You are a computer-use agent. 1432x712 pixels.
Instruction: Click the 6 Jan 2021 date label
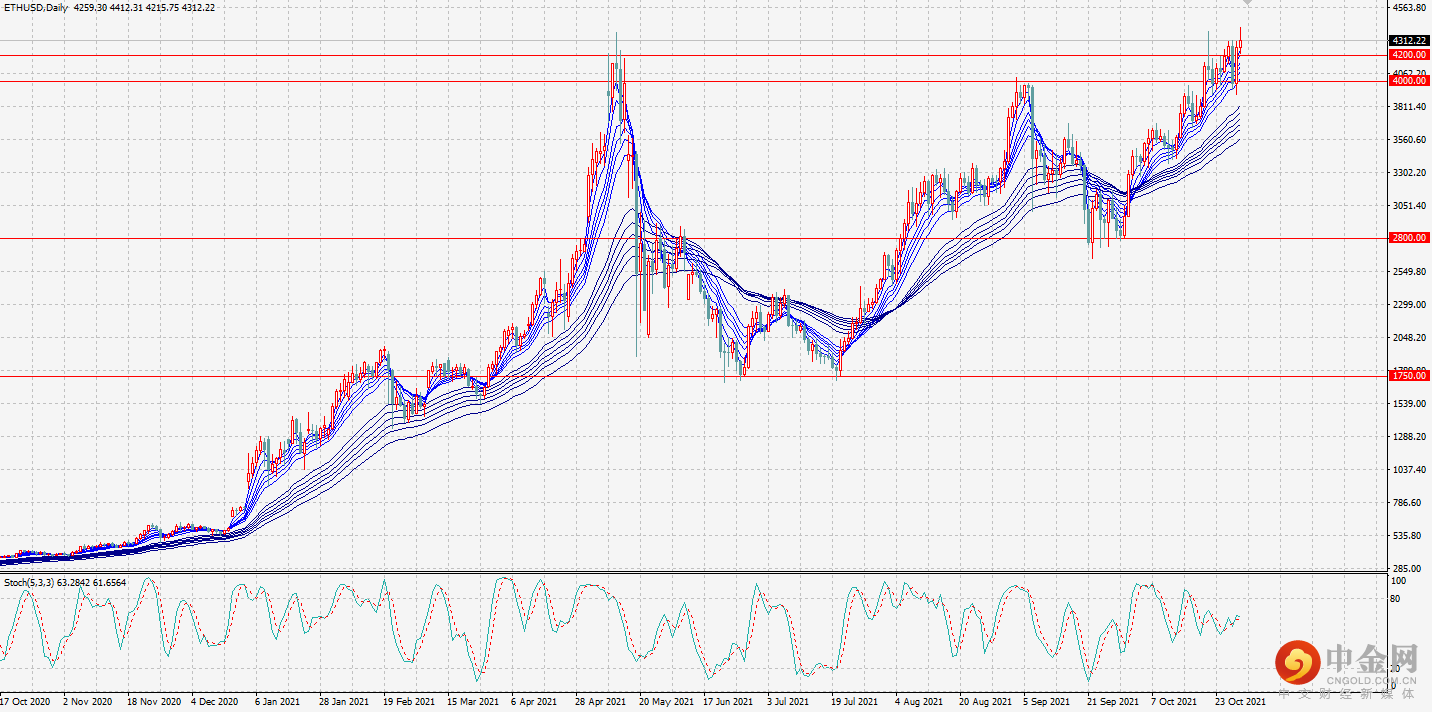277,702
